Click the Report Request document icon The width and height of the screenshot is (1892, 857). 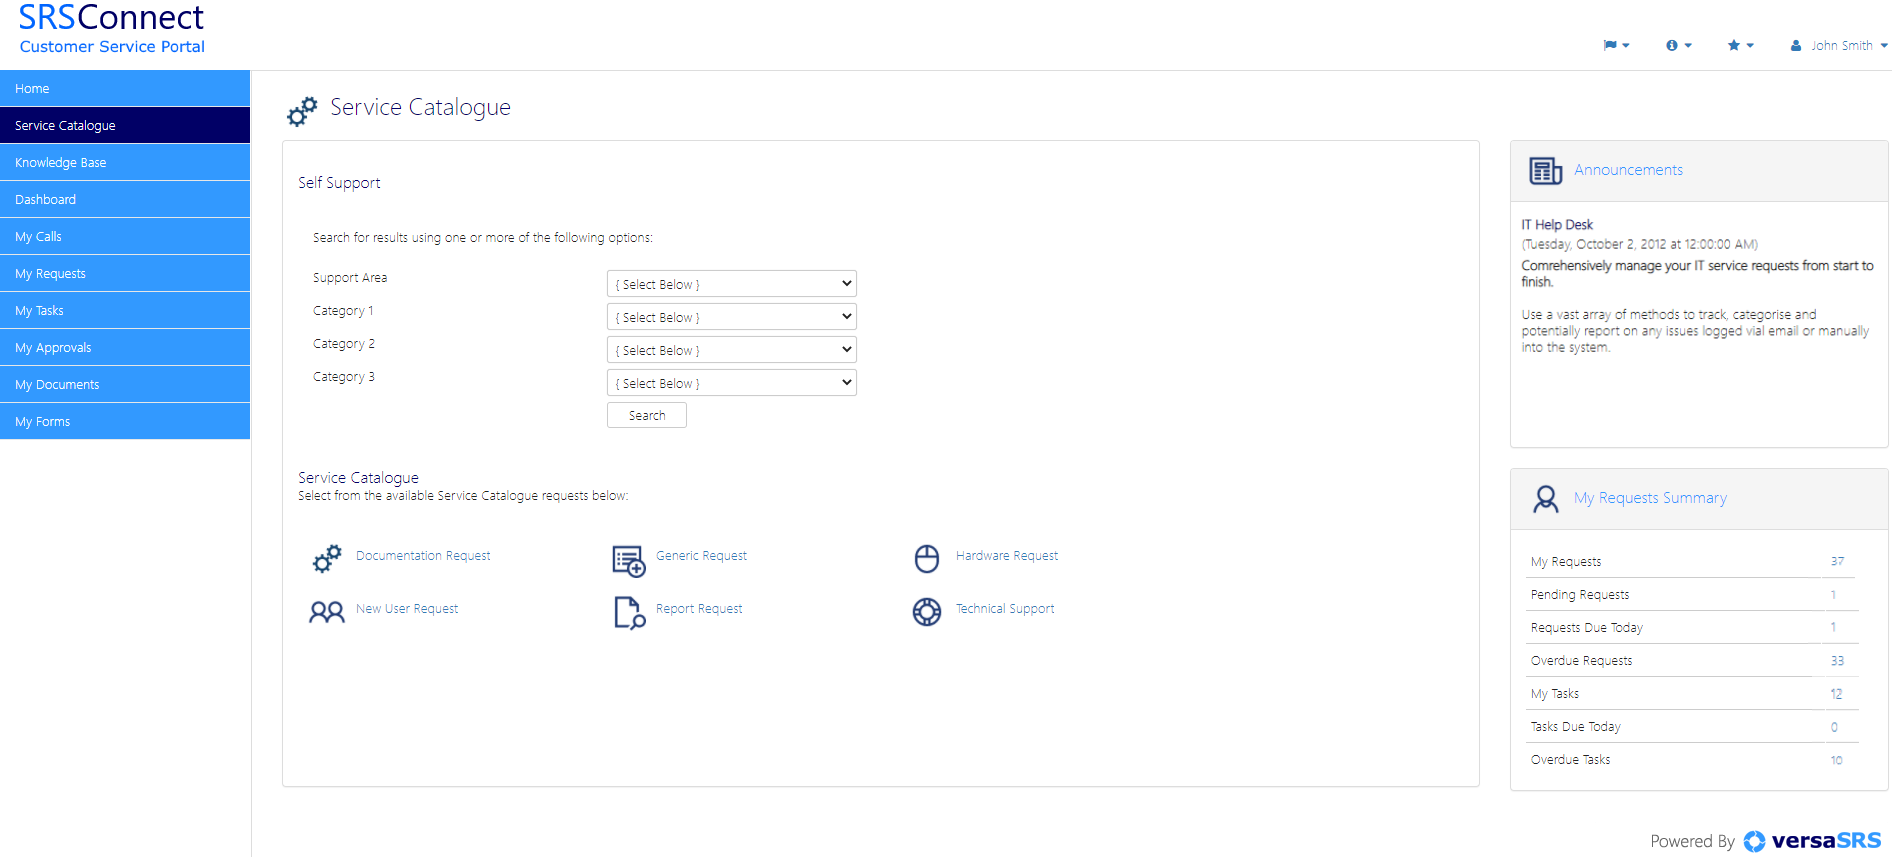pyautogui.click(x=628, y=612)
